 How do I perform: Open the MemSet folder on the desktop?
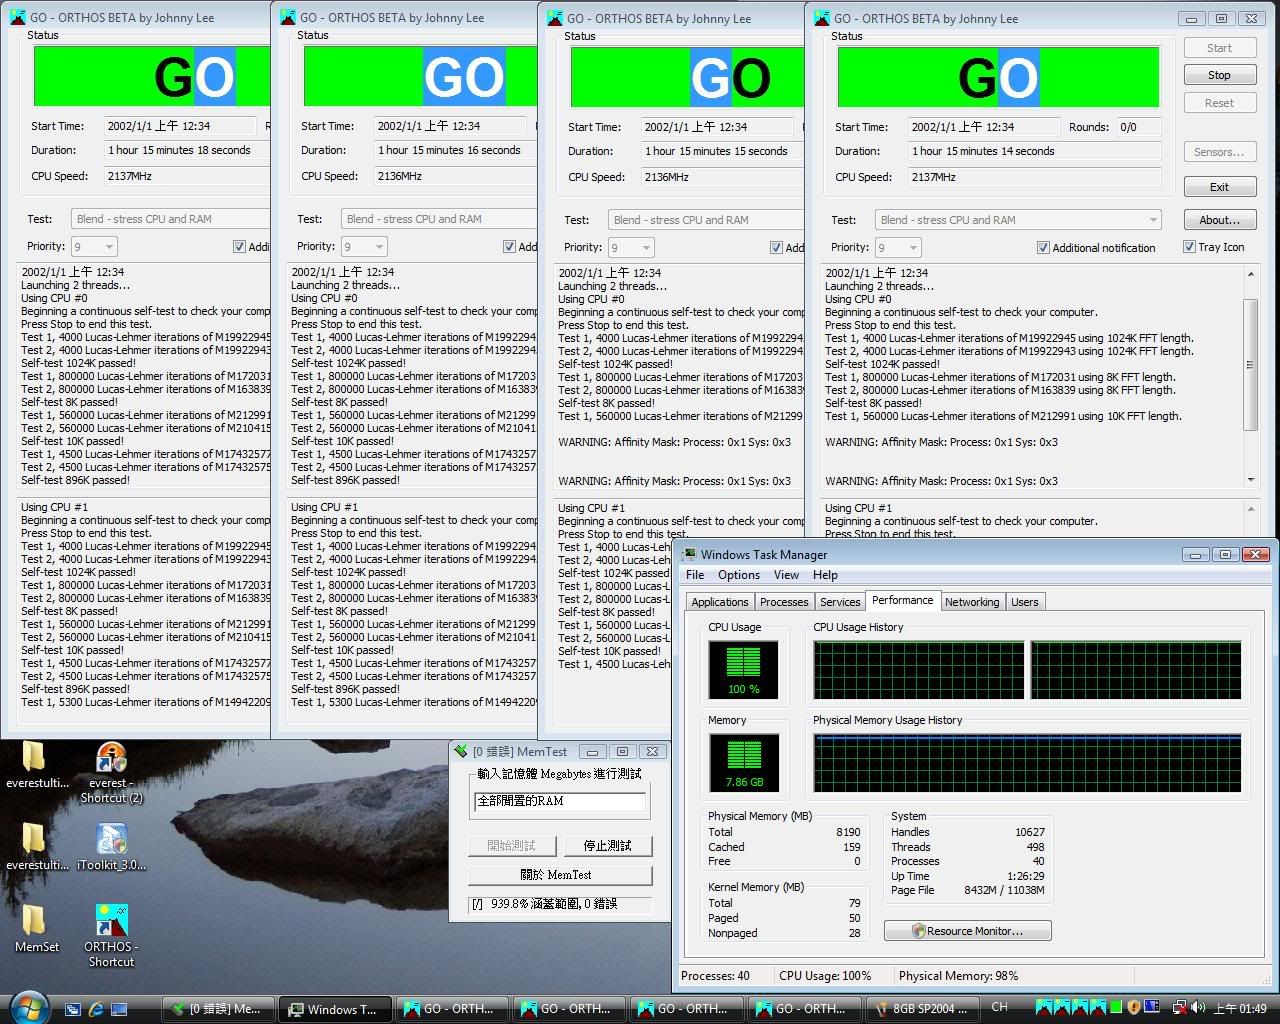(x=36, y=929)
